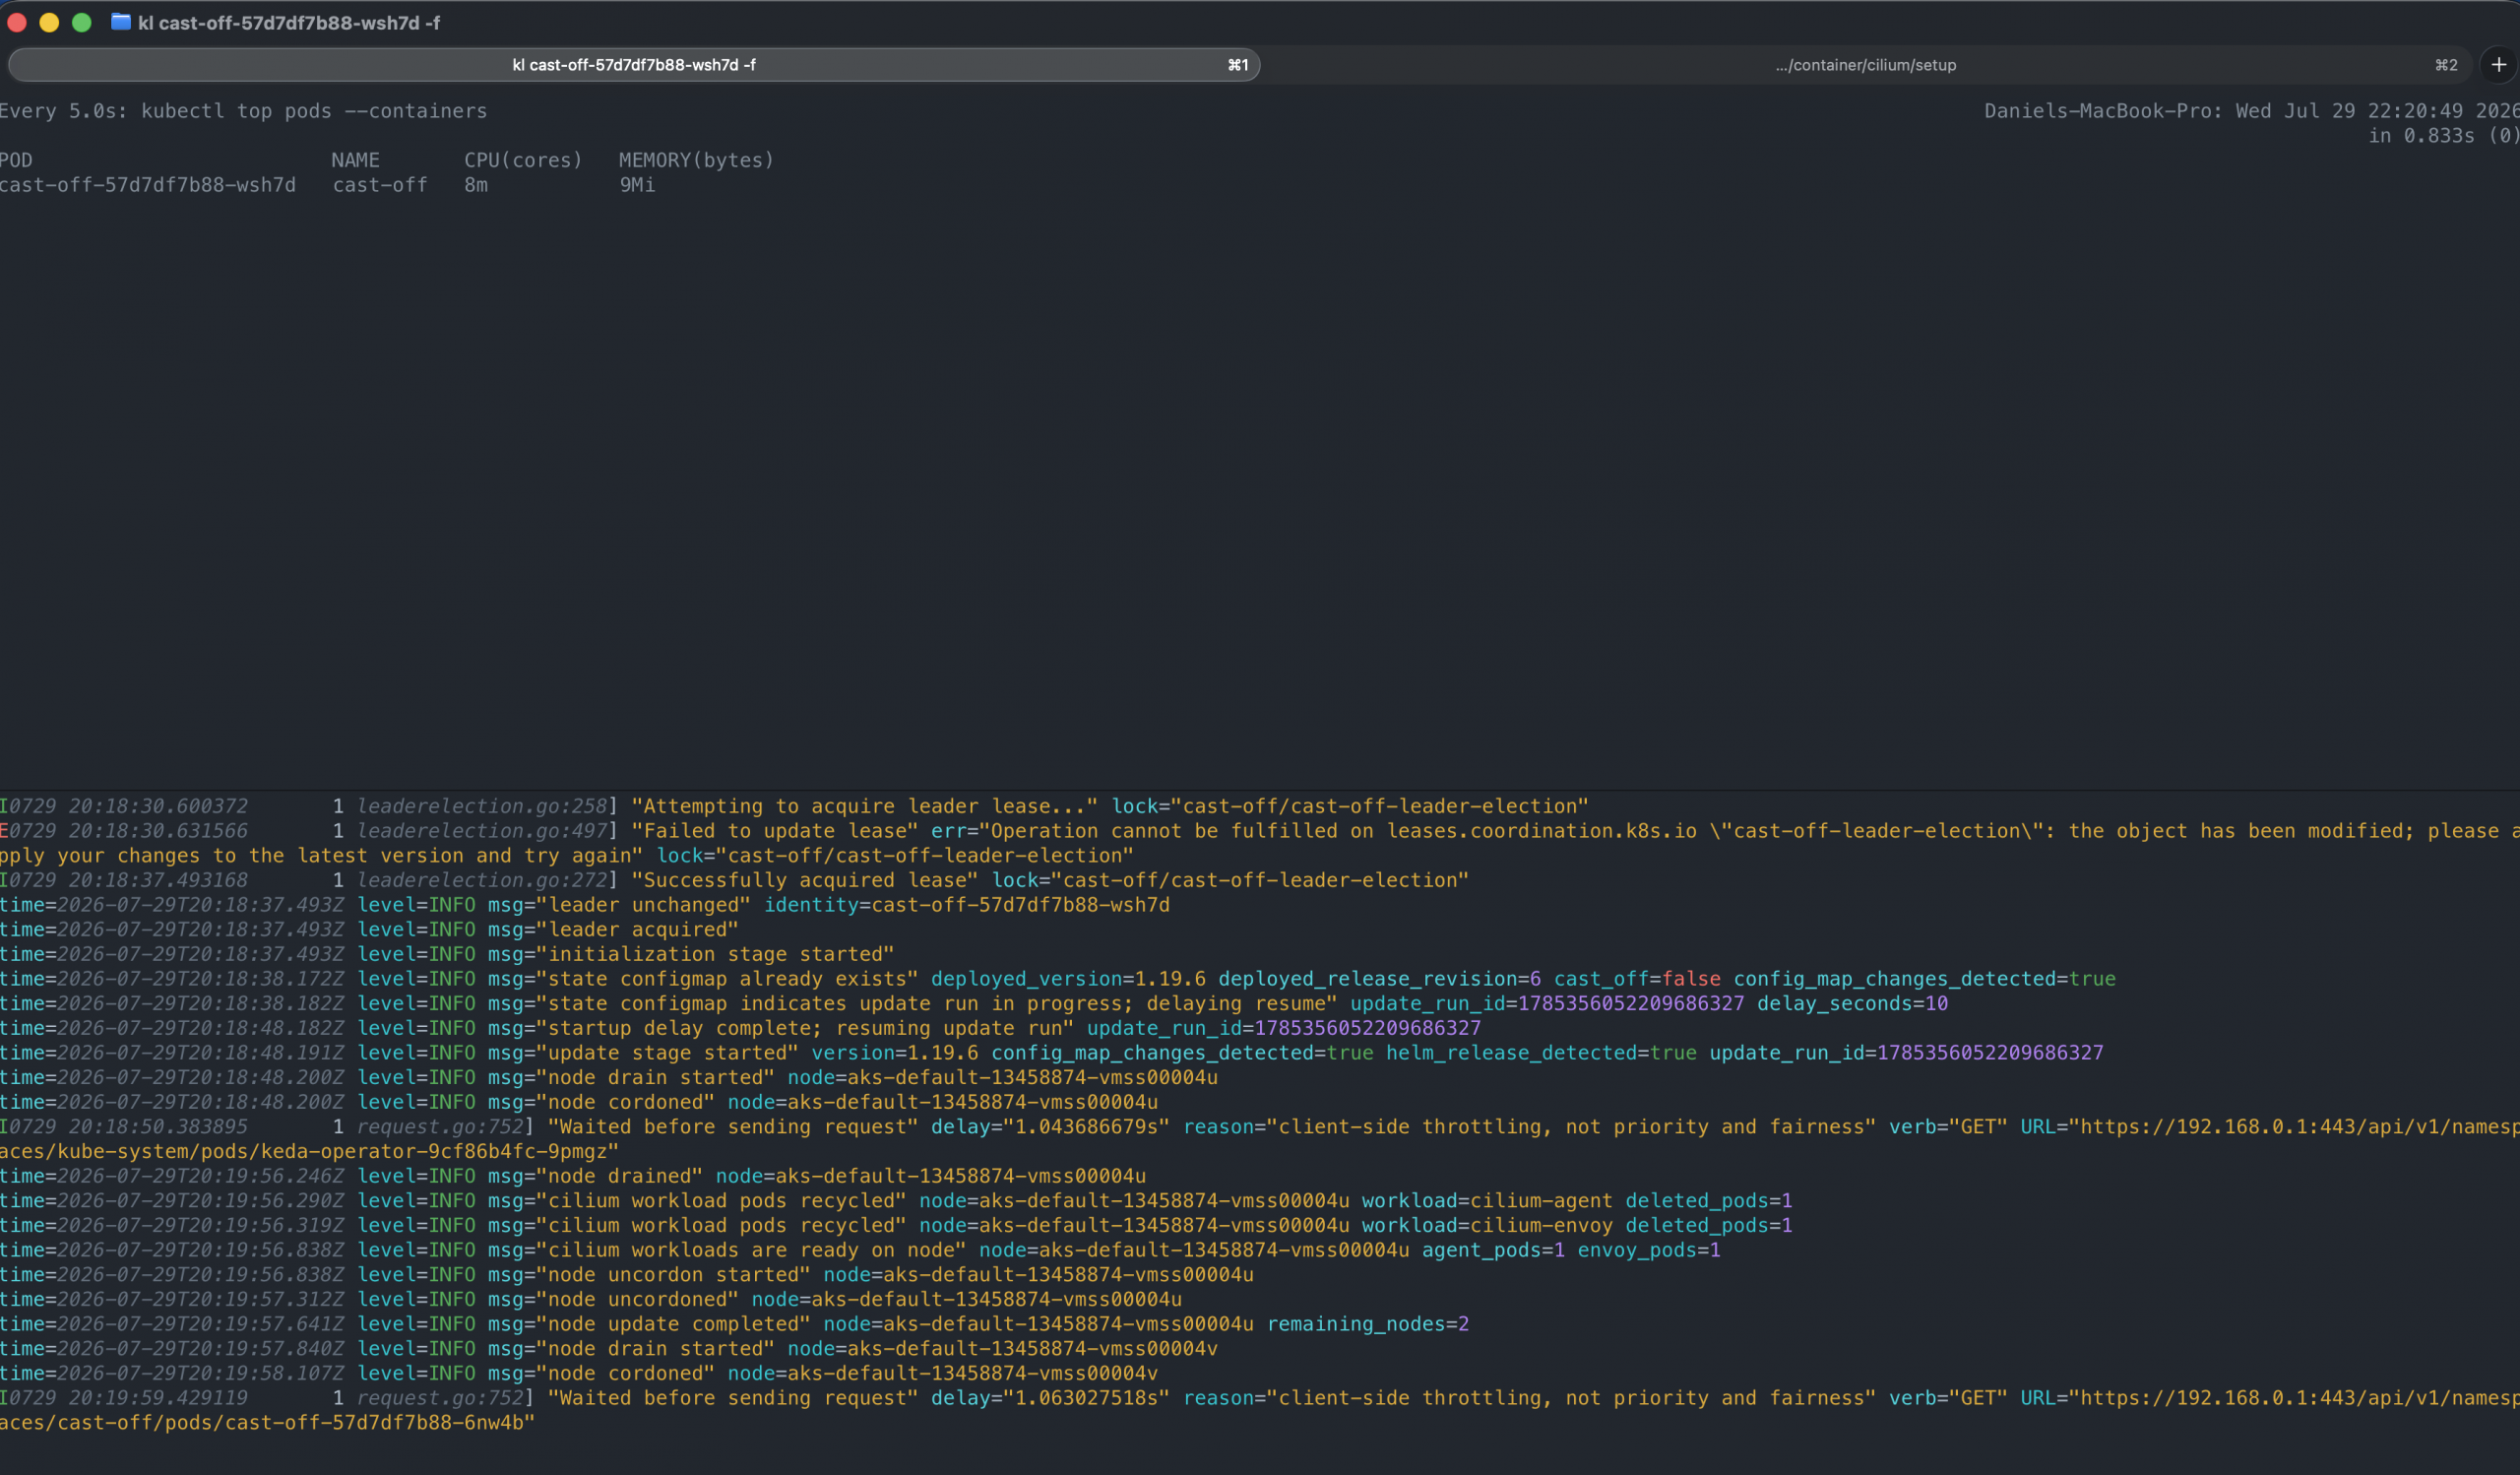Click the 'leader unchanged' log message
The height and width of the screenshot is (1475, 2520).
644,905
